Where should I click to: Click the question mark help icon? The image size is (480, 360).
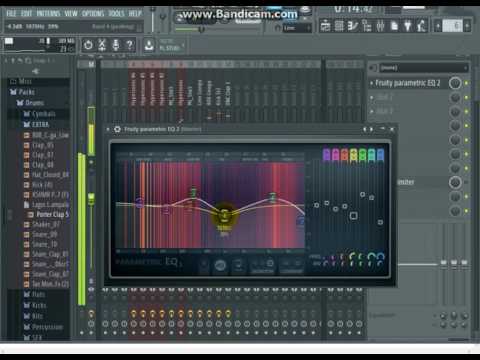point(130,45)
